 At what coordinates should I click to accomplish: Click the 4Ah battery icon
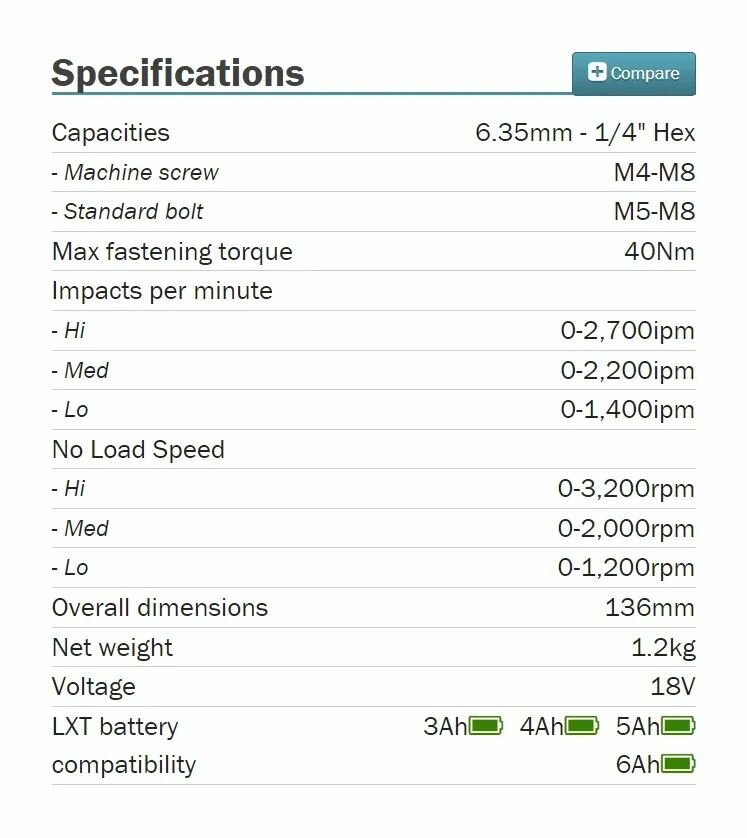(x=582, y=726)
